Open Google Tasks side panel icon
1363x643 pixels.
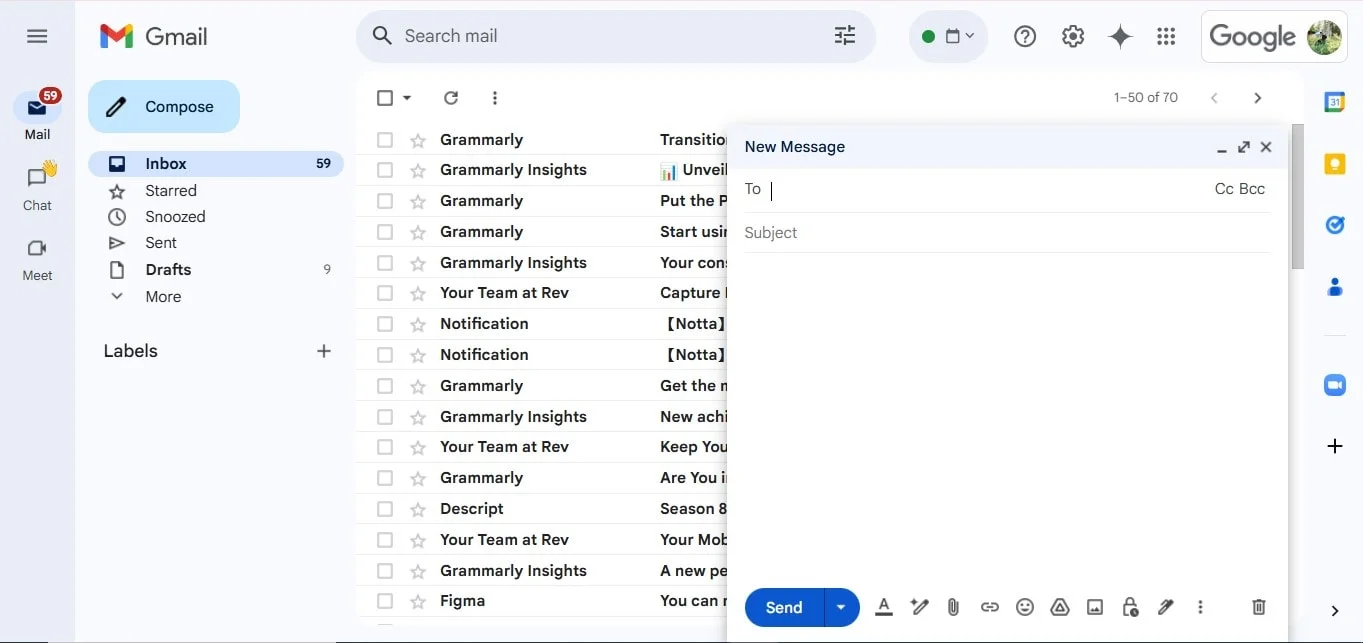tap(1334, 225)
